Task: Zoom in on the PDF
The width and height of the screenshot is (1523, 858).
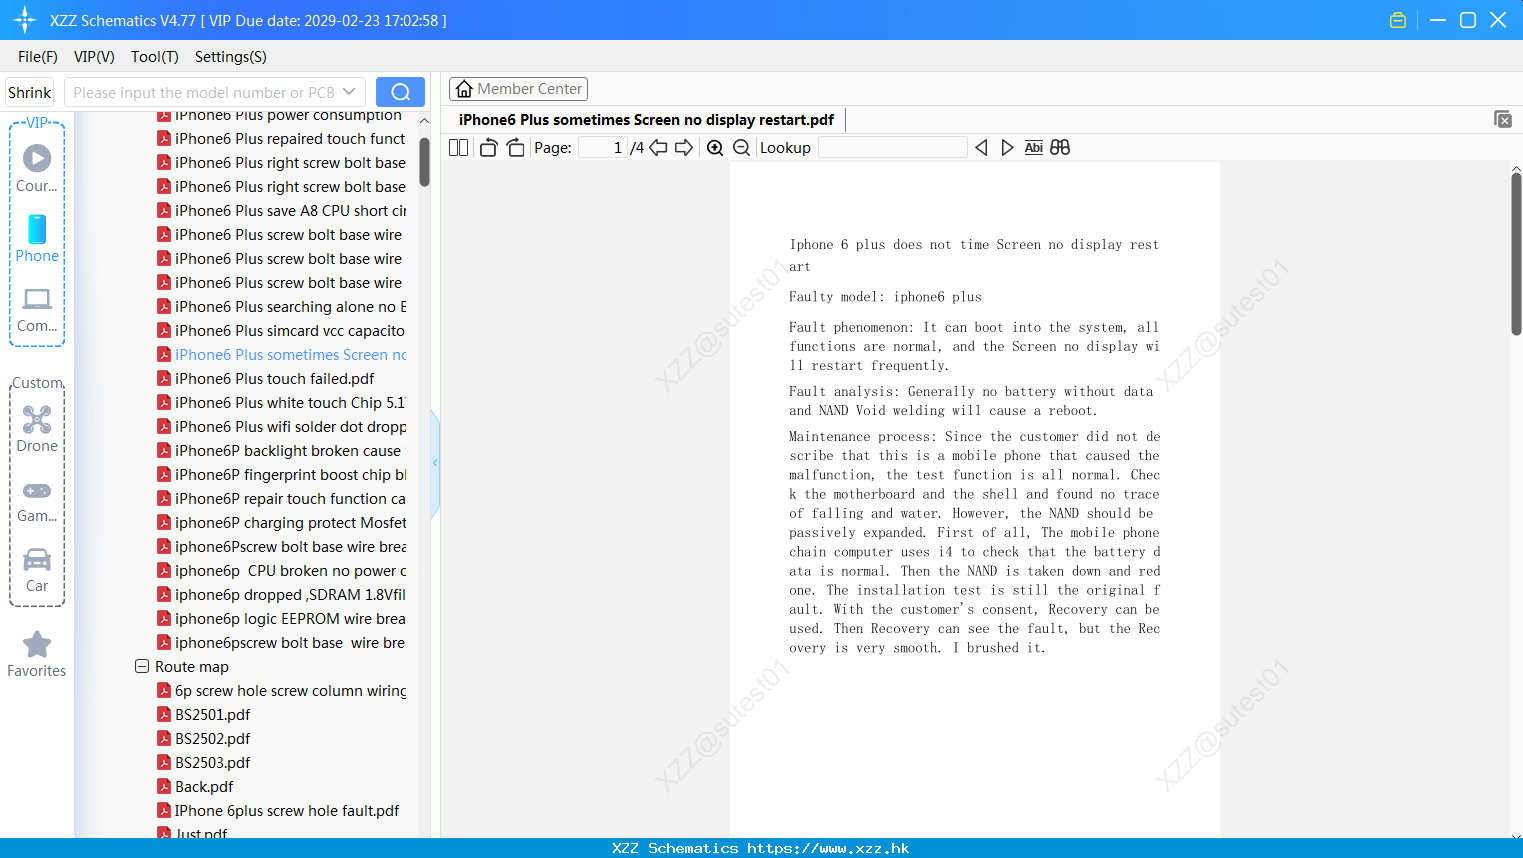Action: tap(715, 147)
